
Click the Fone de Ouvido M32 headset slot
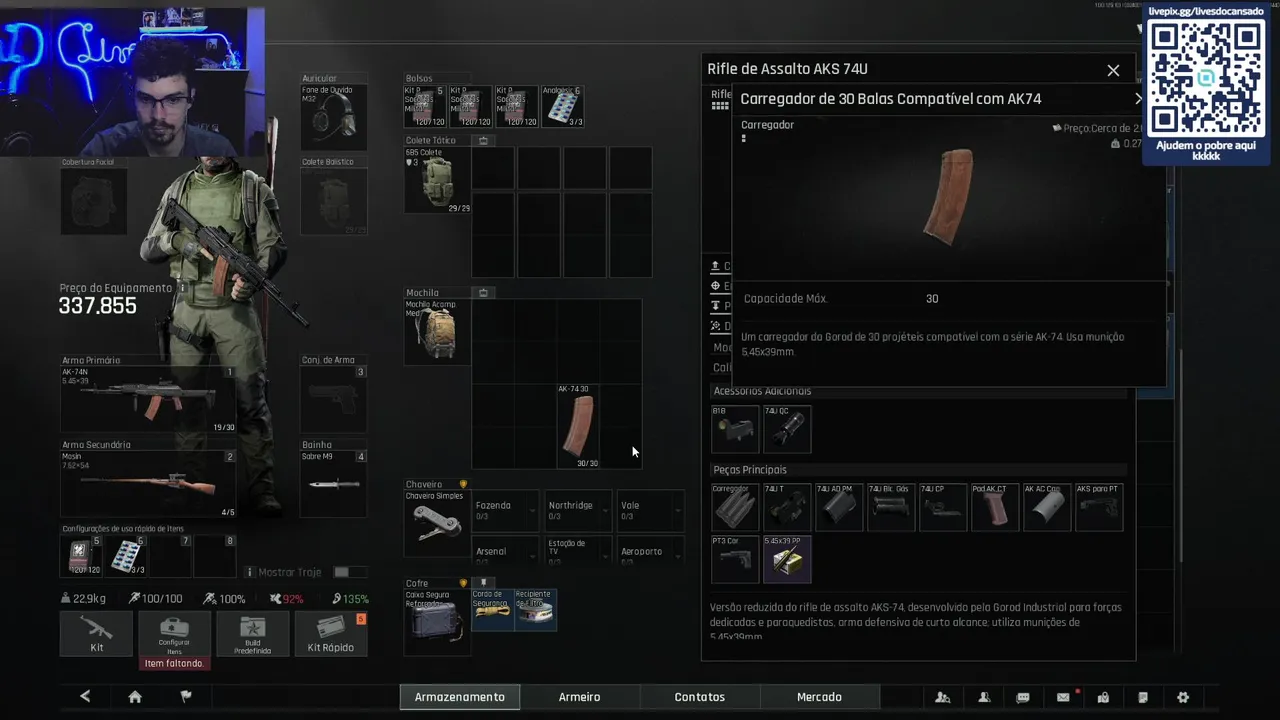(x=334, y=117)
